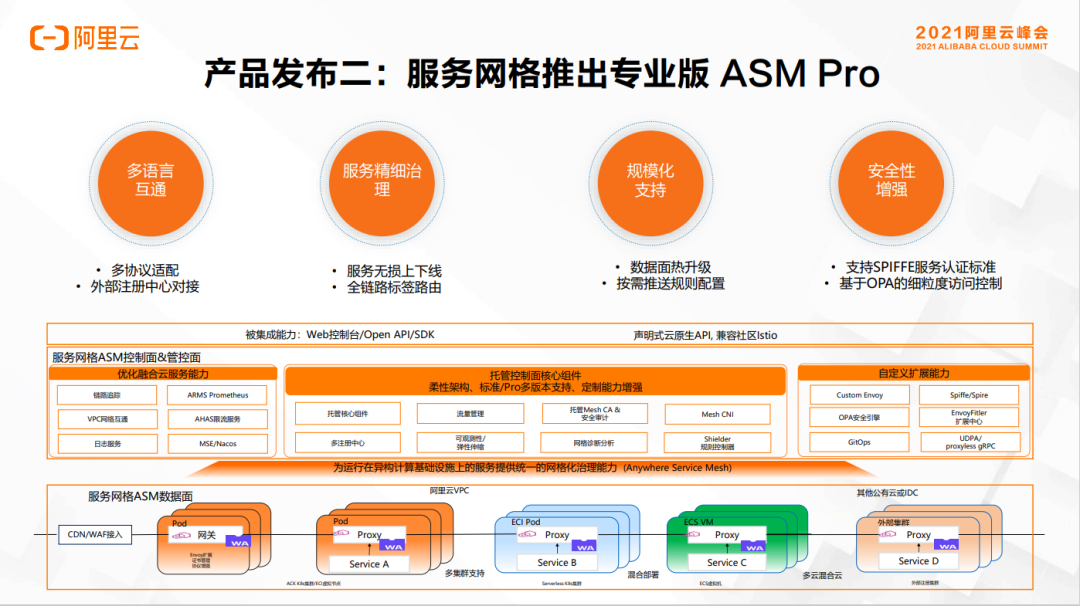Click the 外部注册中心对接 bullet

click(x=145, y=286)
